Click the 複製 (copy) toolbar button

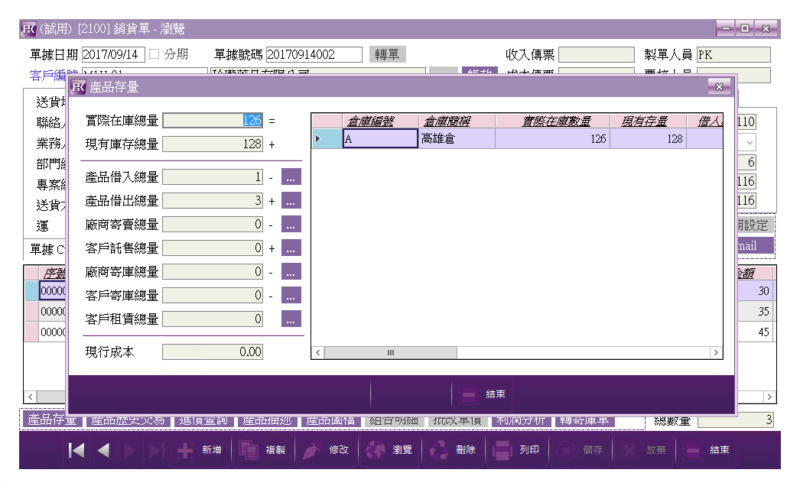pos(262,450)
